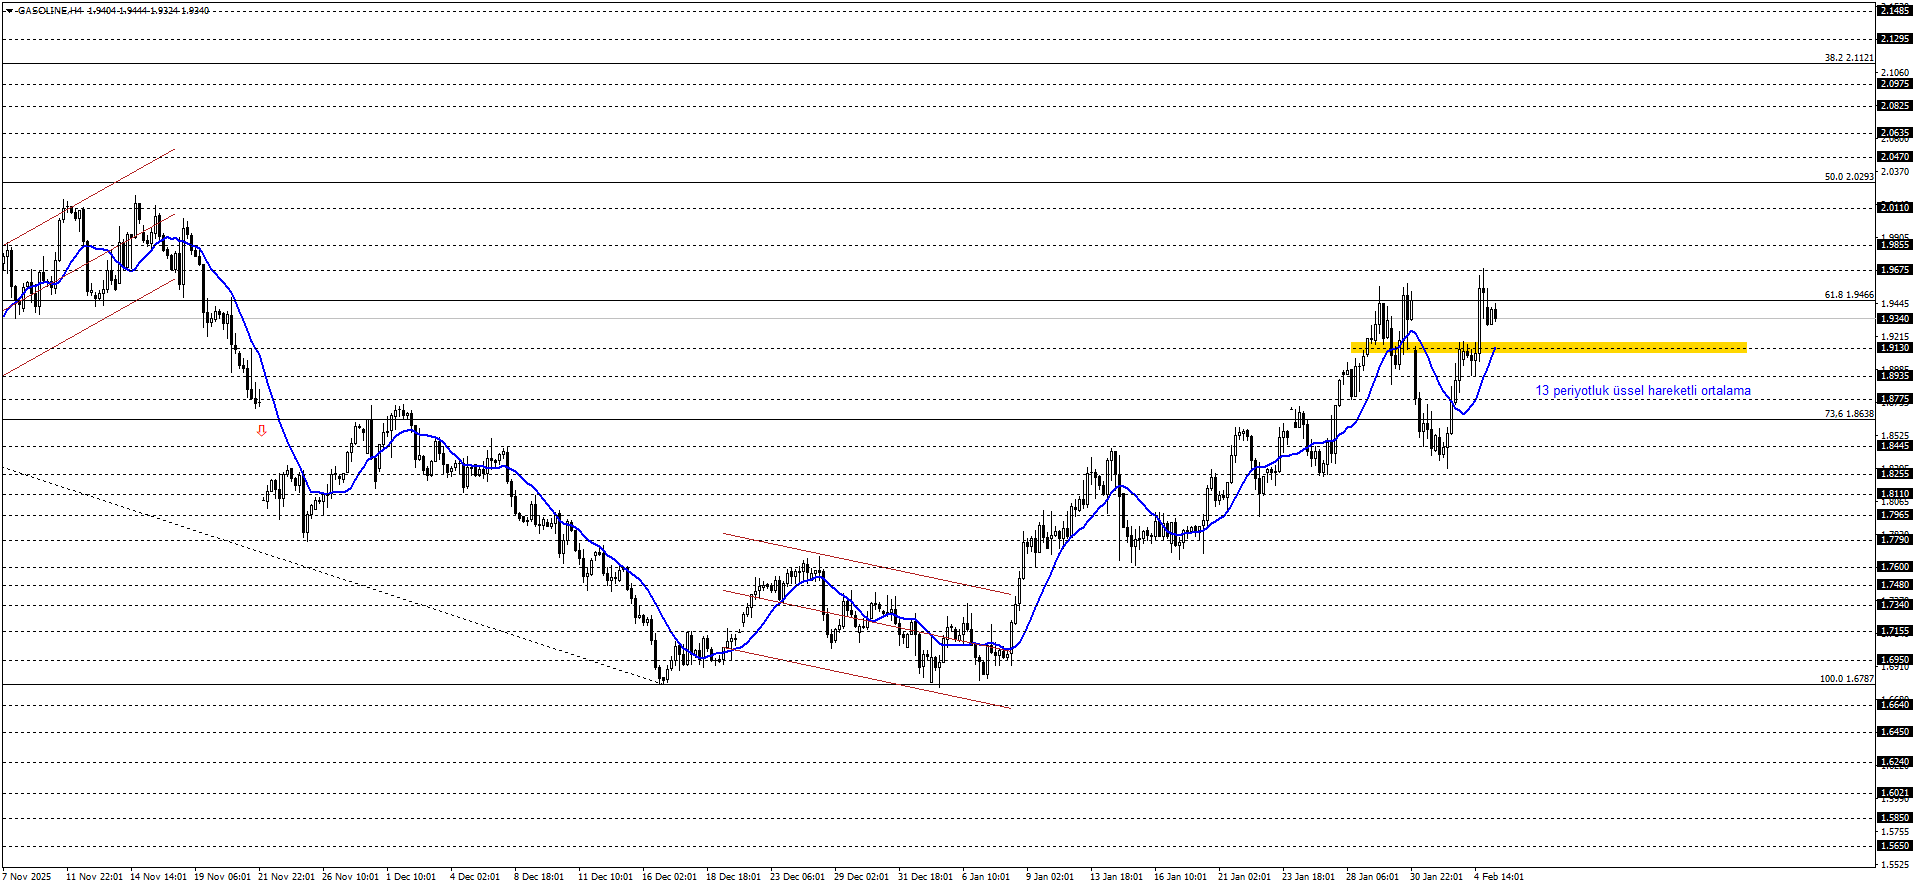Open the chart dropdown triangle beside GASOLINE,H4
Viewport: 1916px width, 888px height.
[x=8, y=11]
